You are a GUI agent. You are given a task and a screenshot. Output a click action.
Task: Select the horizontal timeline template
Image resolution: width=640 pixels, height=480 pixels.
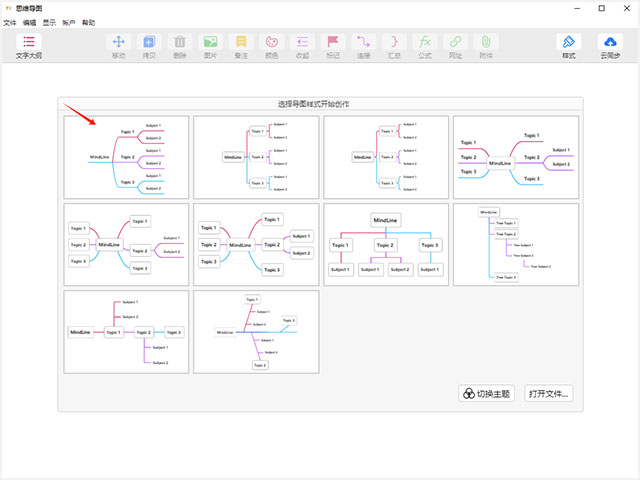[x=126, y=332]
